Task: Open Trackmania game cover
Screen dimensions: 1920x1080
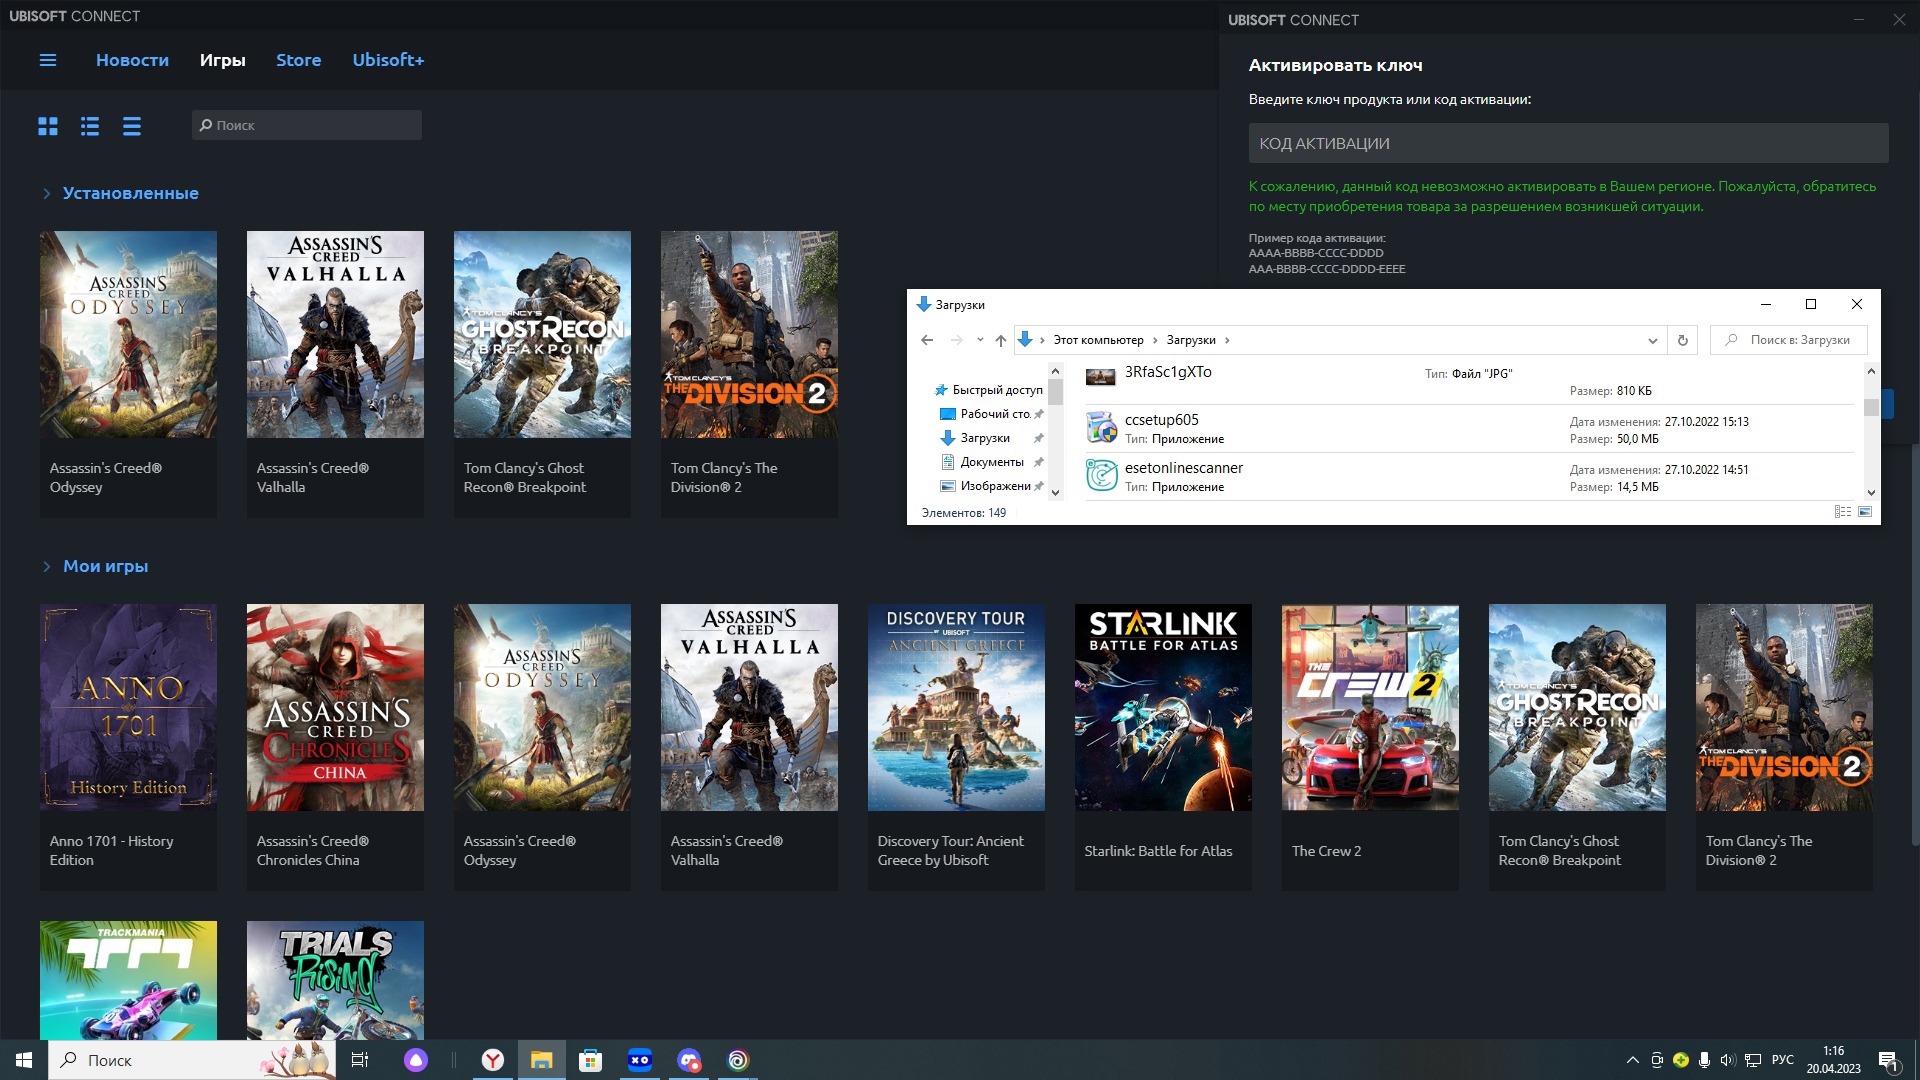Action: pyautogui.click(x=128, y=980)
